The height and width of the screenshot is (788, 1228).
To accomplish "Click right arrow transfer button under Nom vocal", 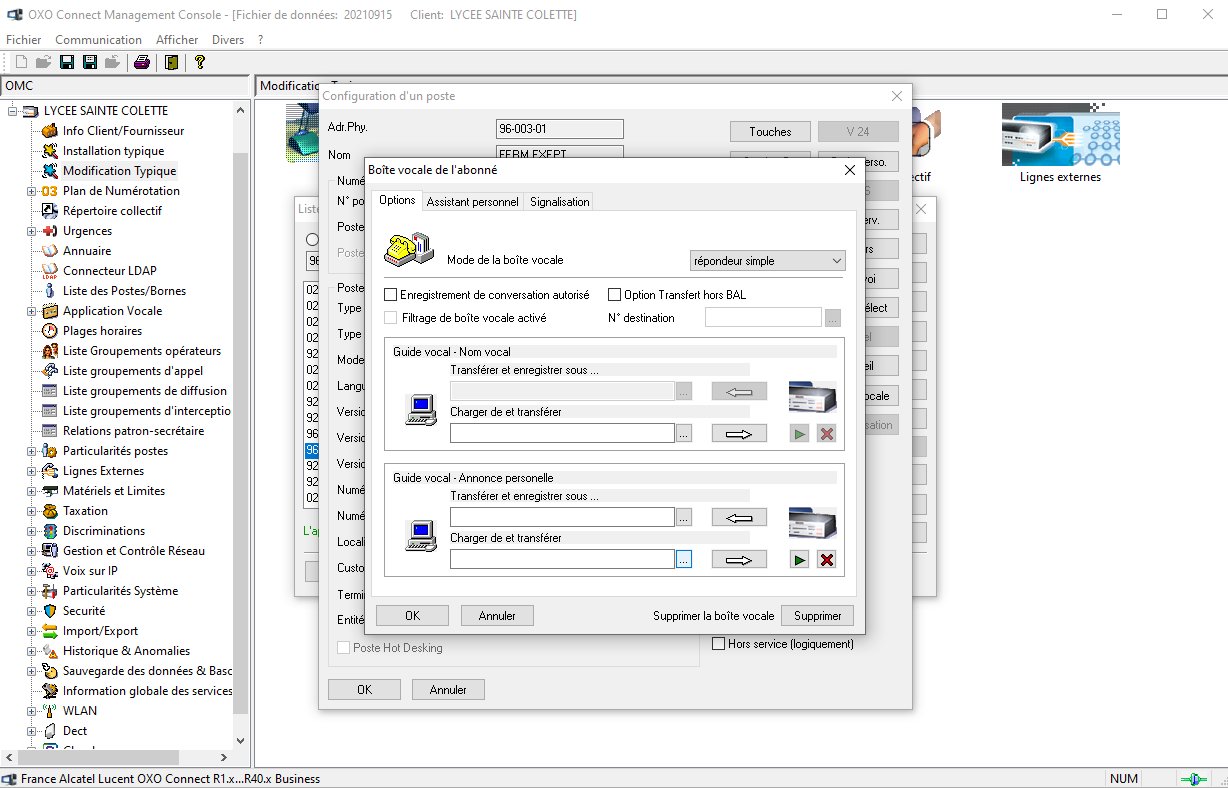I will pyautogui.click(x=738, y=434).
